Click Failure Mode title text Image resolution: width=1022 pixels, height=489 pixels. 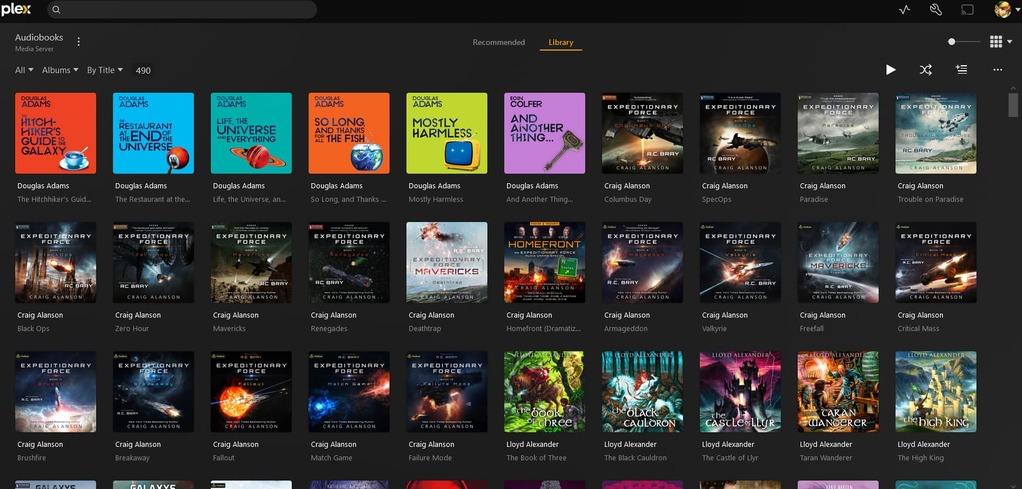point(430,458)
